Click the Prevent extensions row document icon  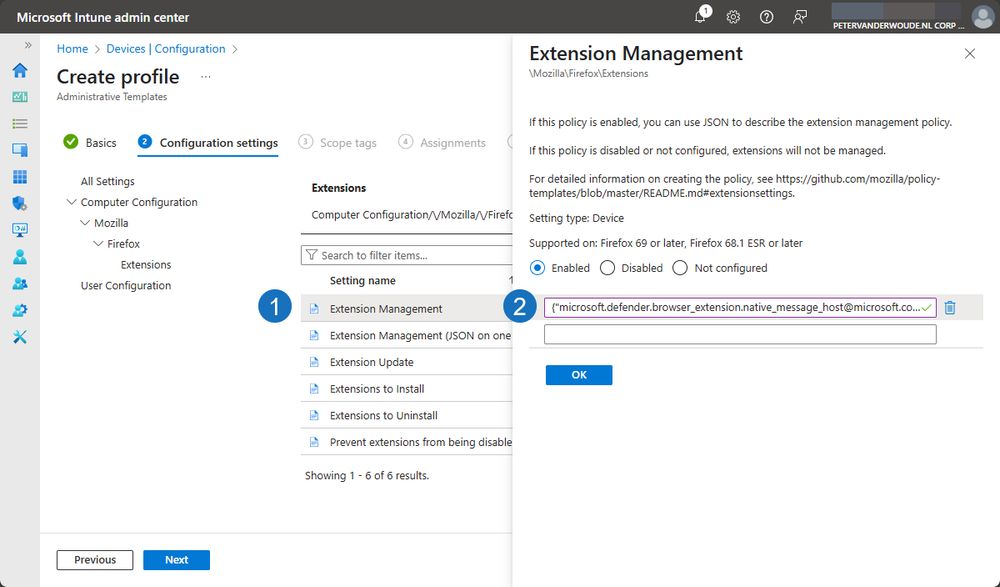[314, 442]
